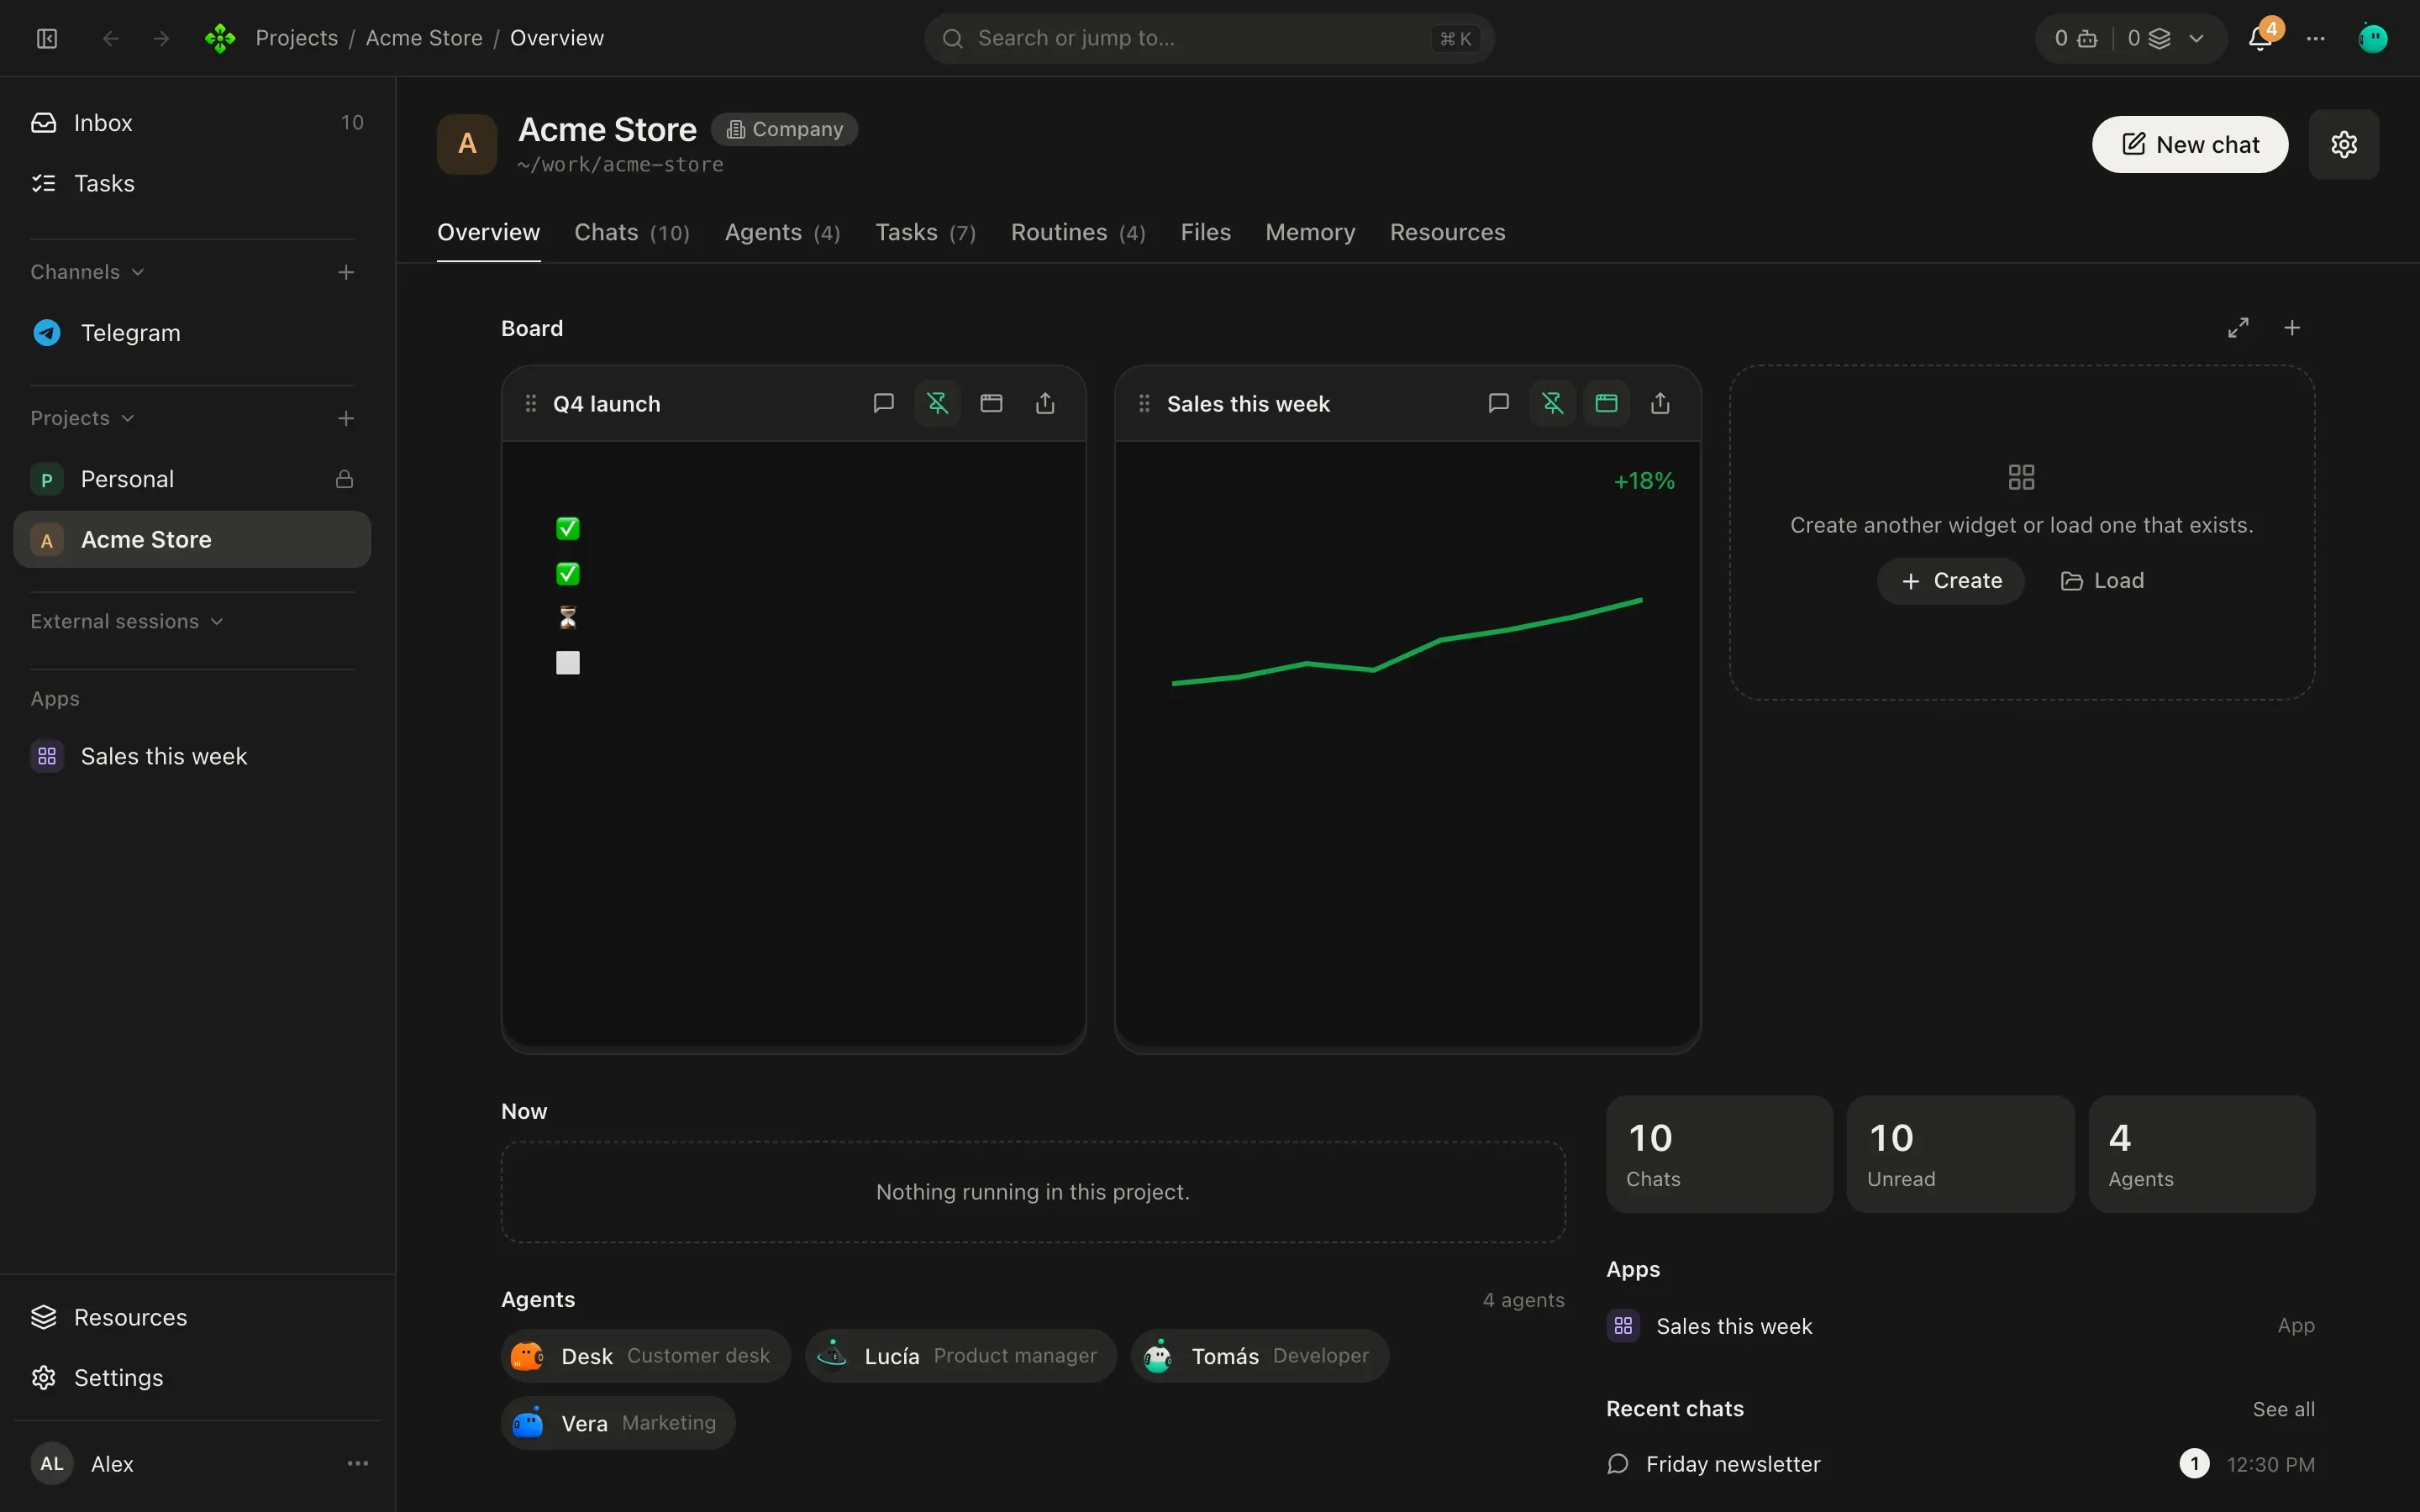
Task: Share the Sales this week widget
Action: point(1660,403)
